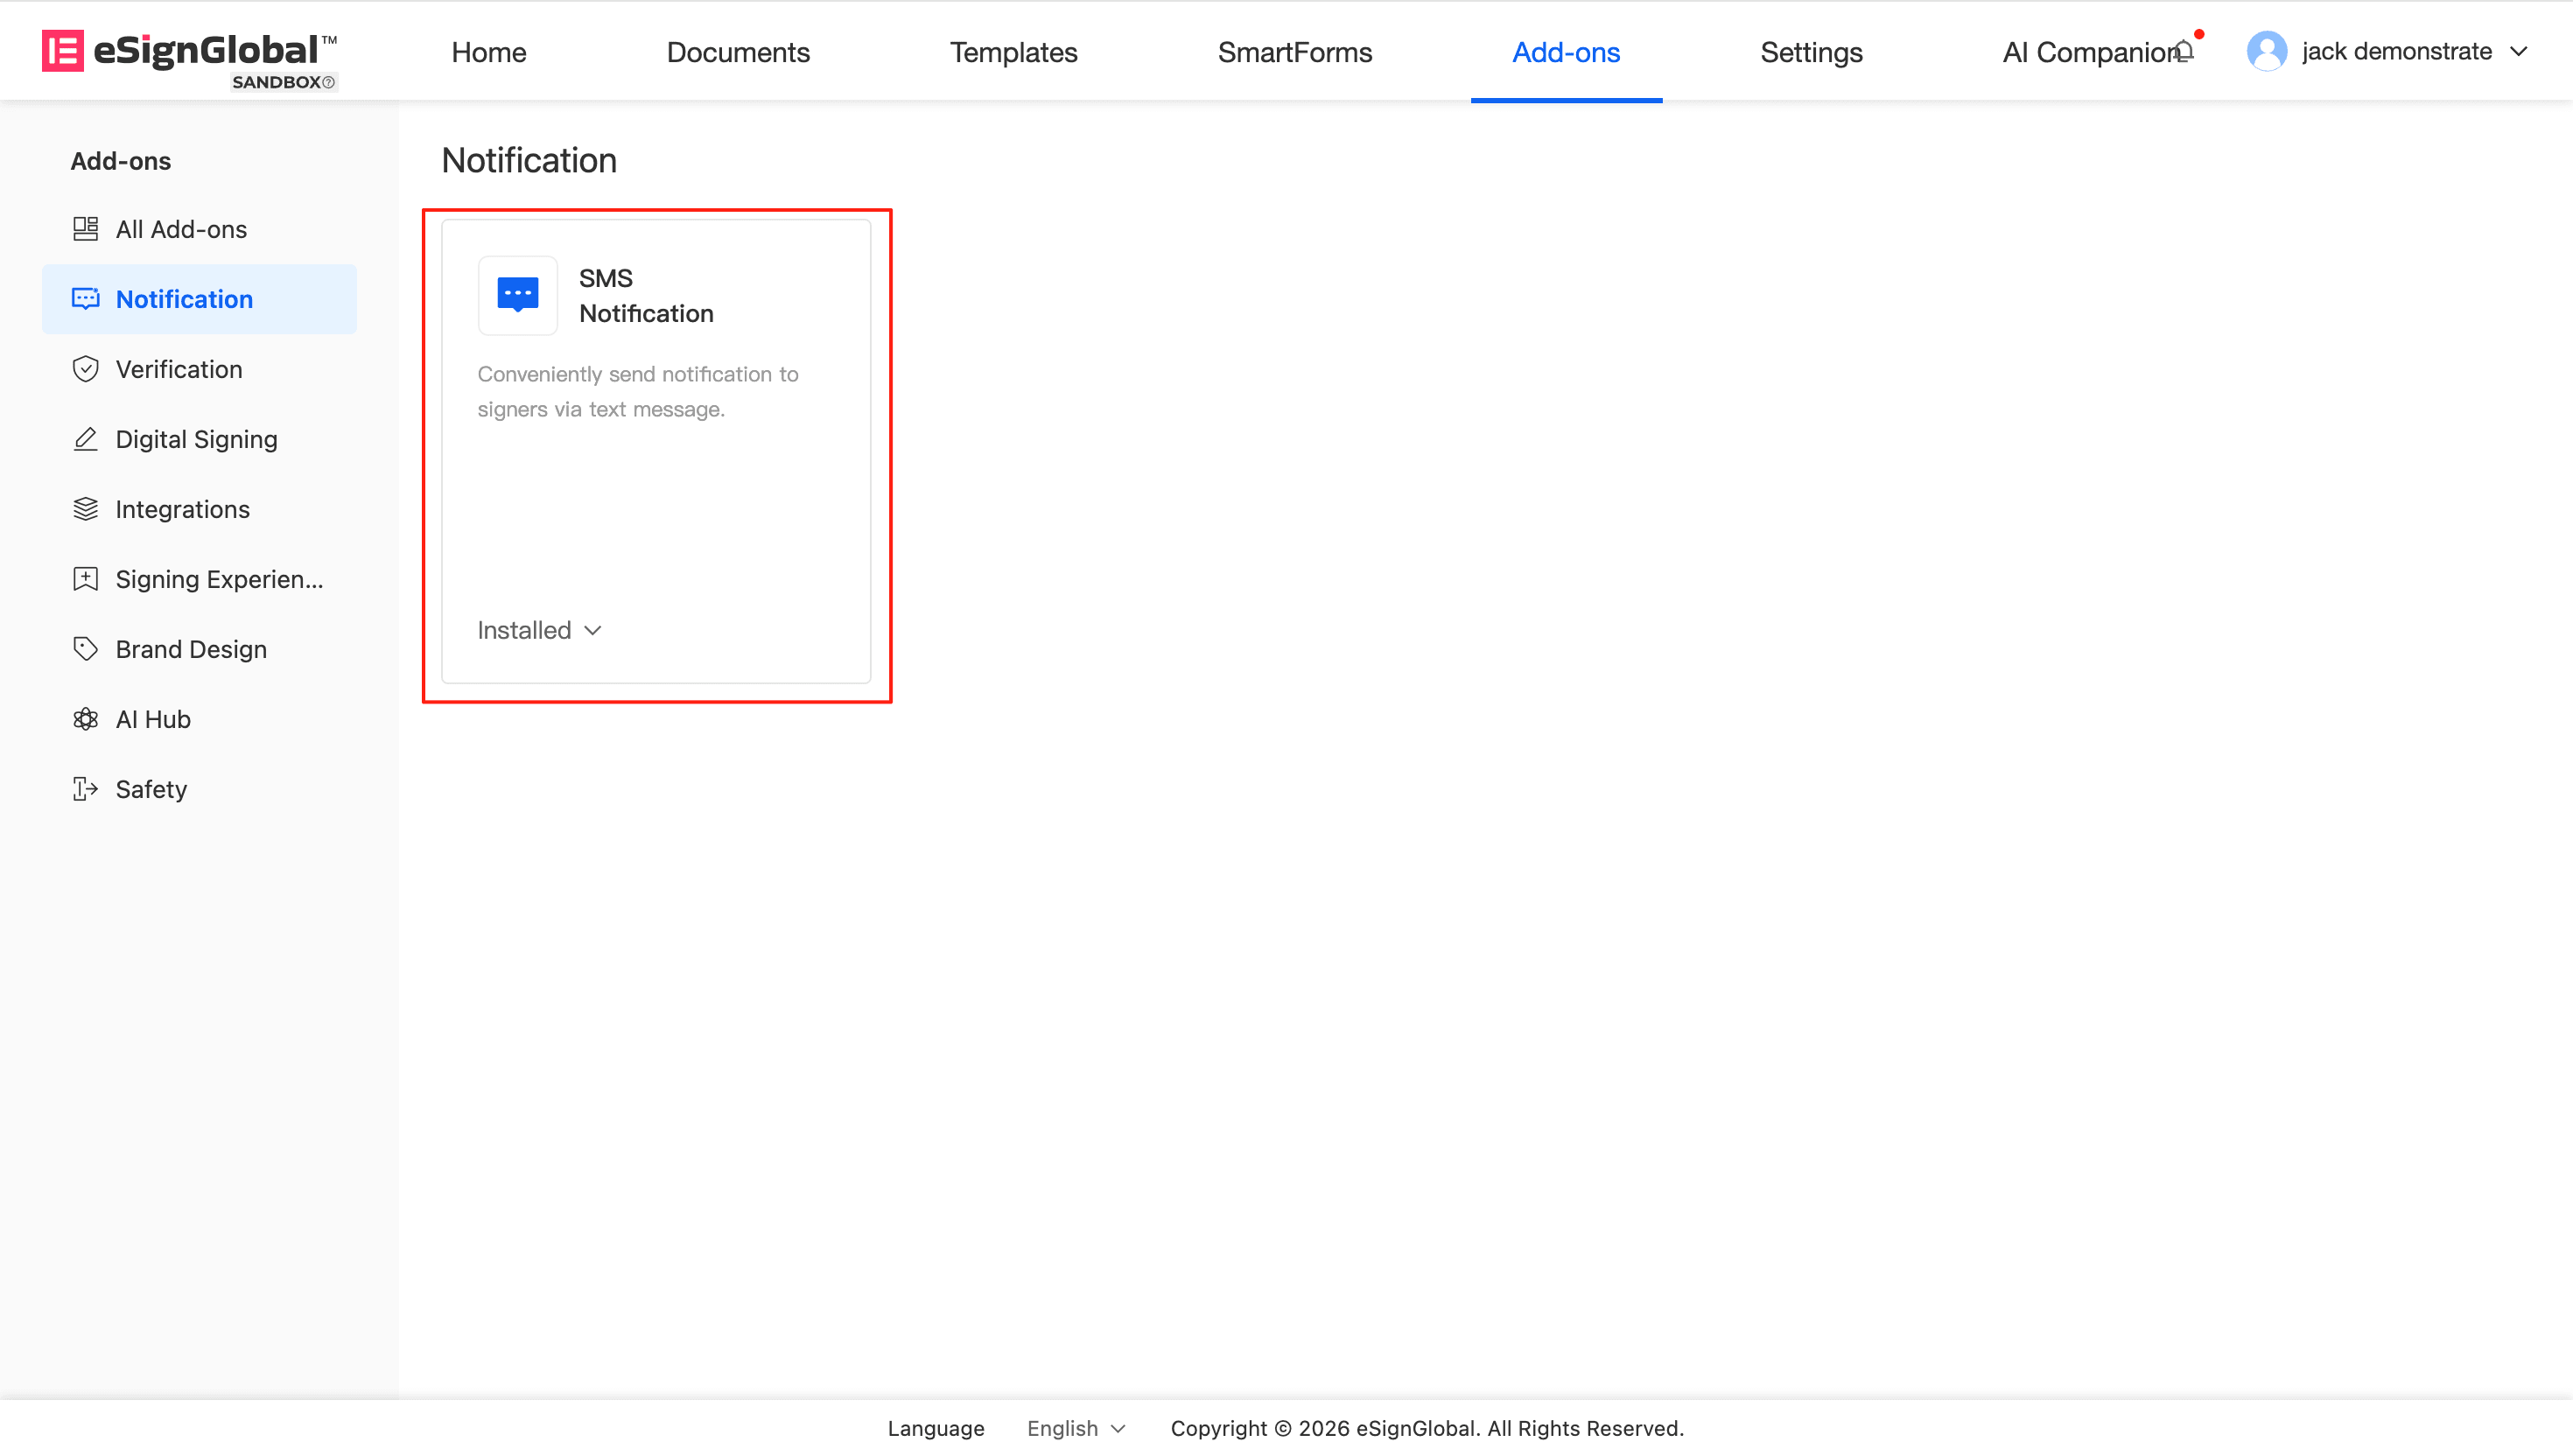This screenshot has width=2573, height=1456.
Task: Click the Digital Signing pen icon
Action: [x=86, y=439]
